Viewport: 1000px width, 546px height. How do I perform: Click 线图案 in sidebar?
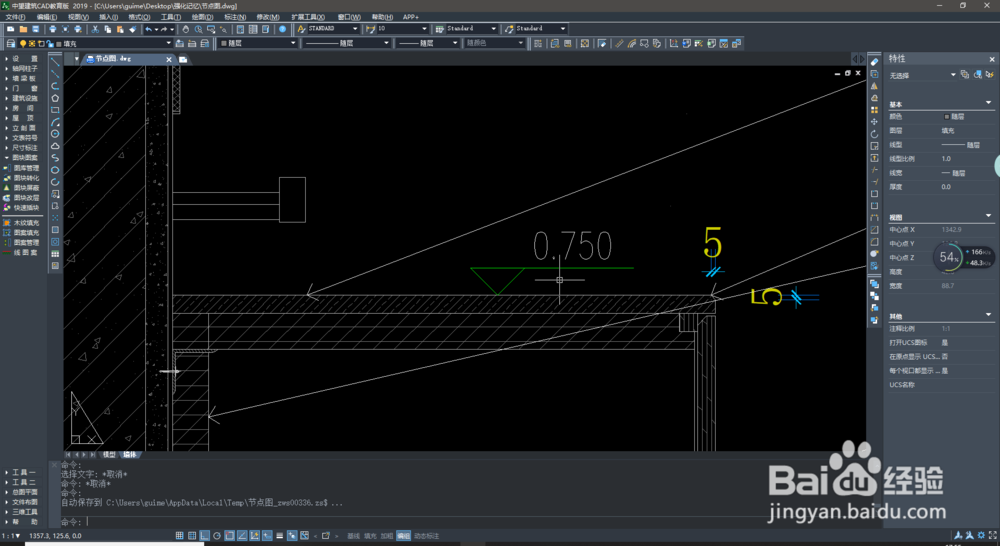click(x=22, y=253)
